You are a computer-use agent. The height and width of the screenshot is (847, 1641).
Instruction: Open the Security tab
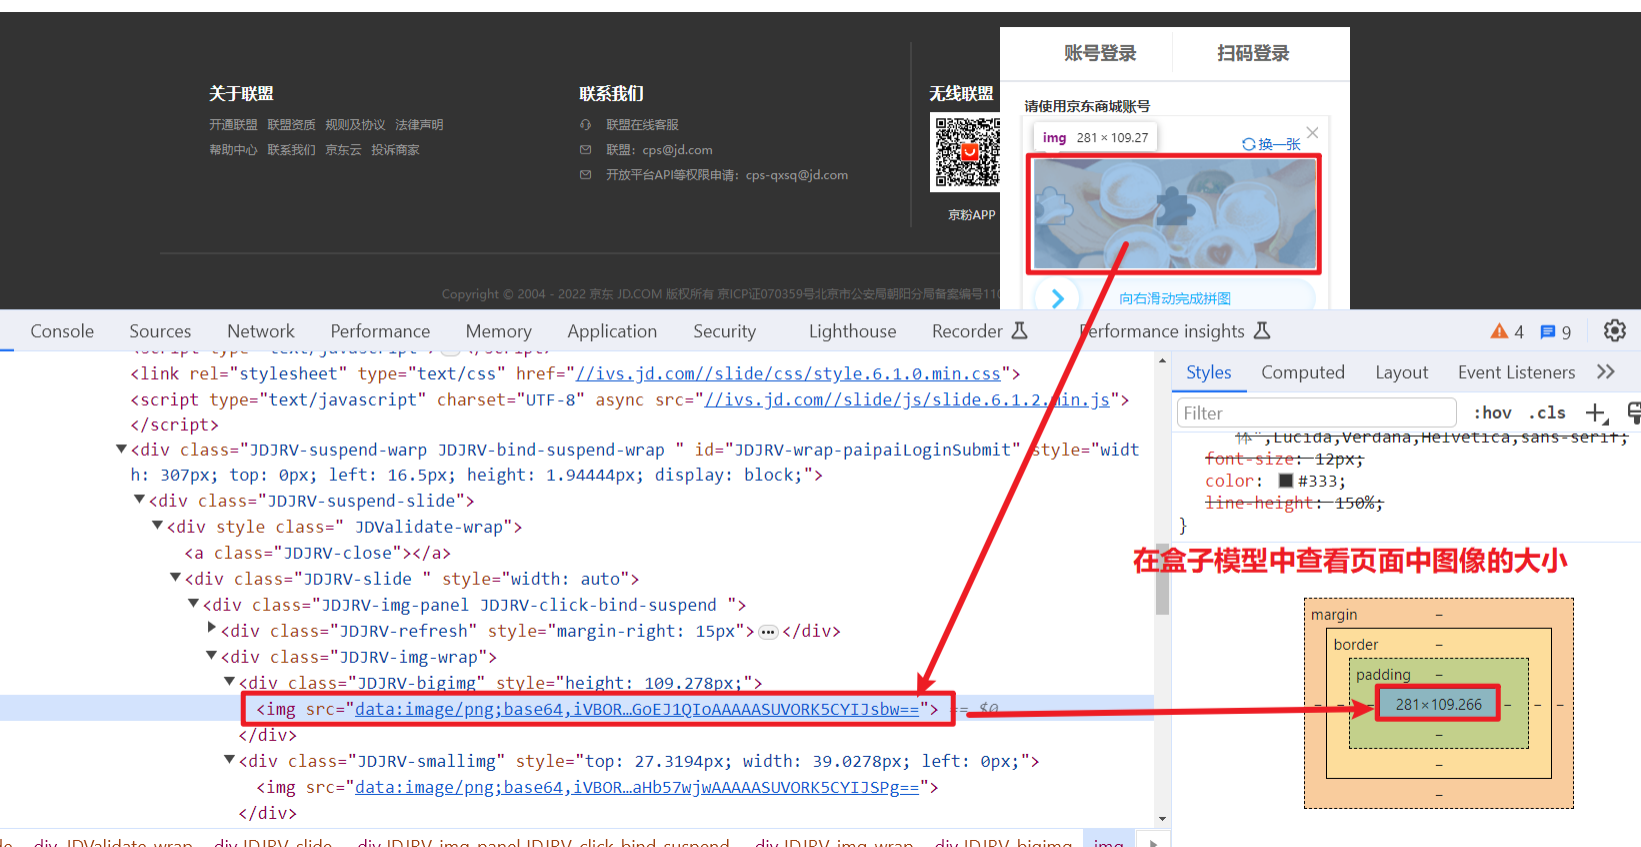[724, 331]
